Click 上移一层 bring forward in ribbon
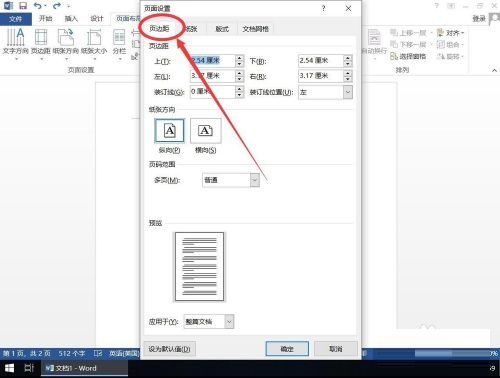The height and width of the screenshot is (378, 500). tap(408, 33)
